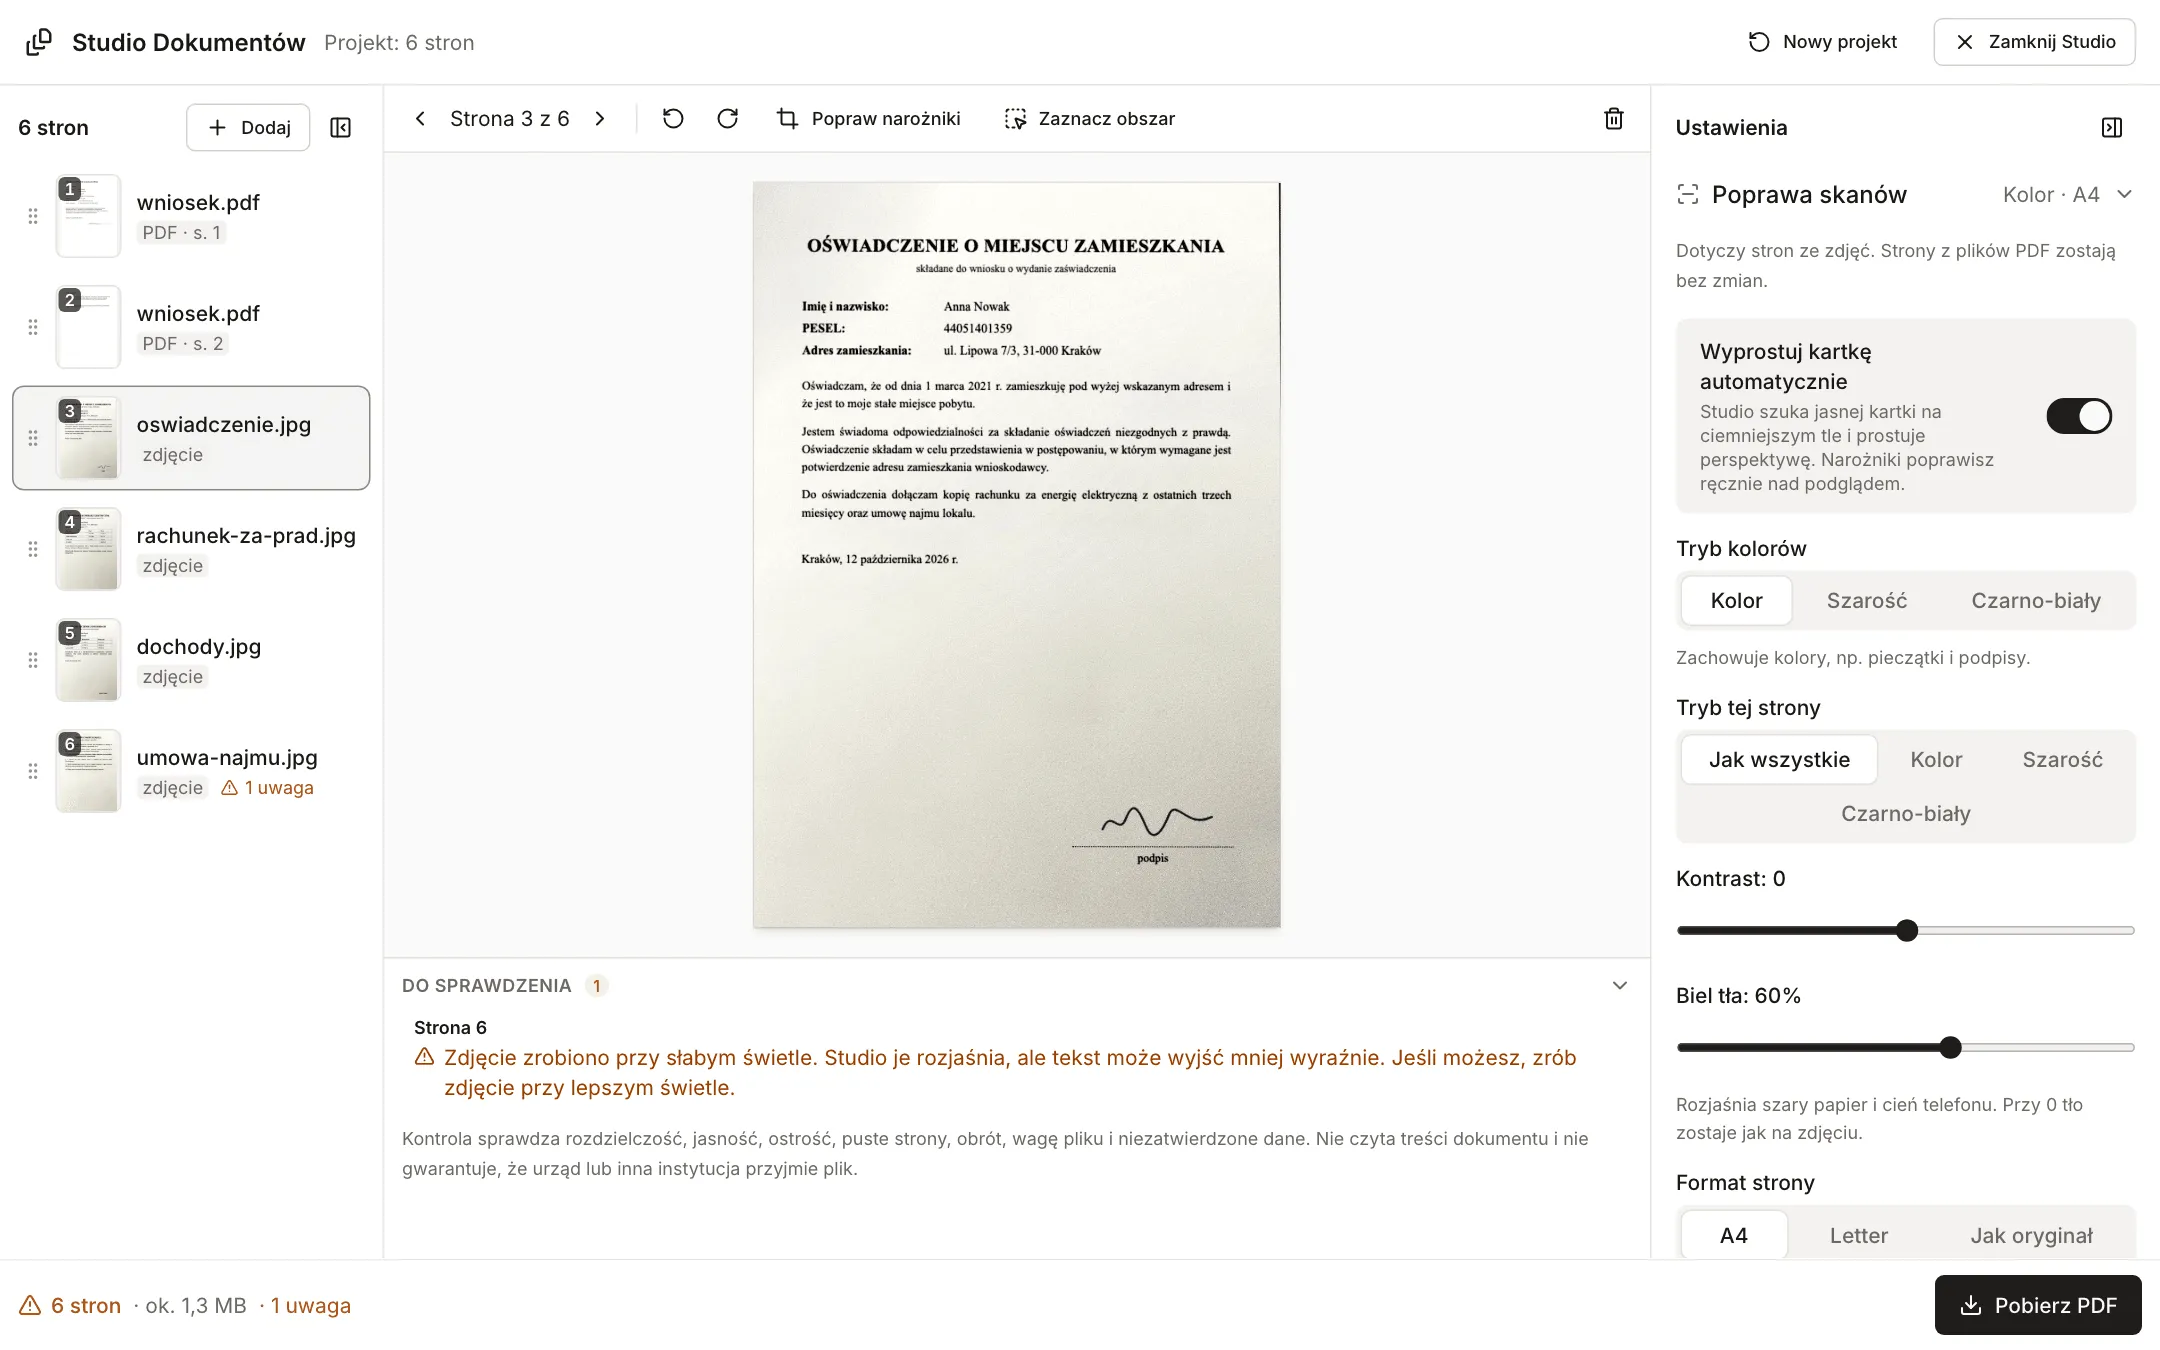Go to the previous page arrow
This screenshot has width=2160, height=1350.
click(x=421, y=119)
